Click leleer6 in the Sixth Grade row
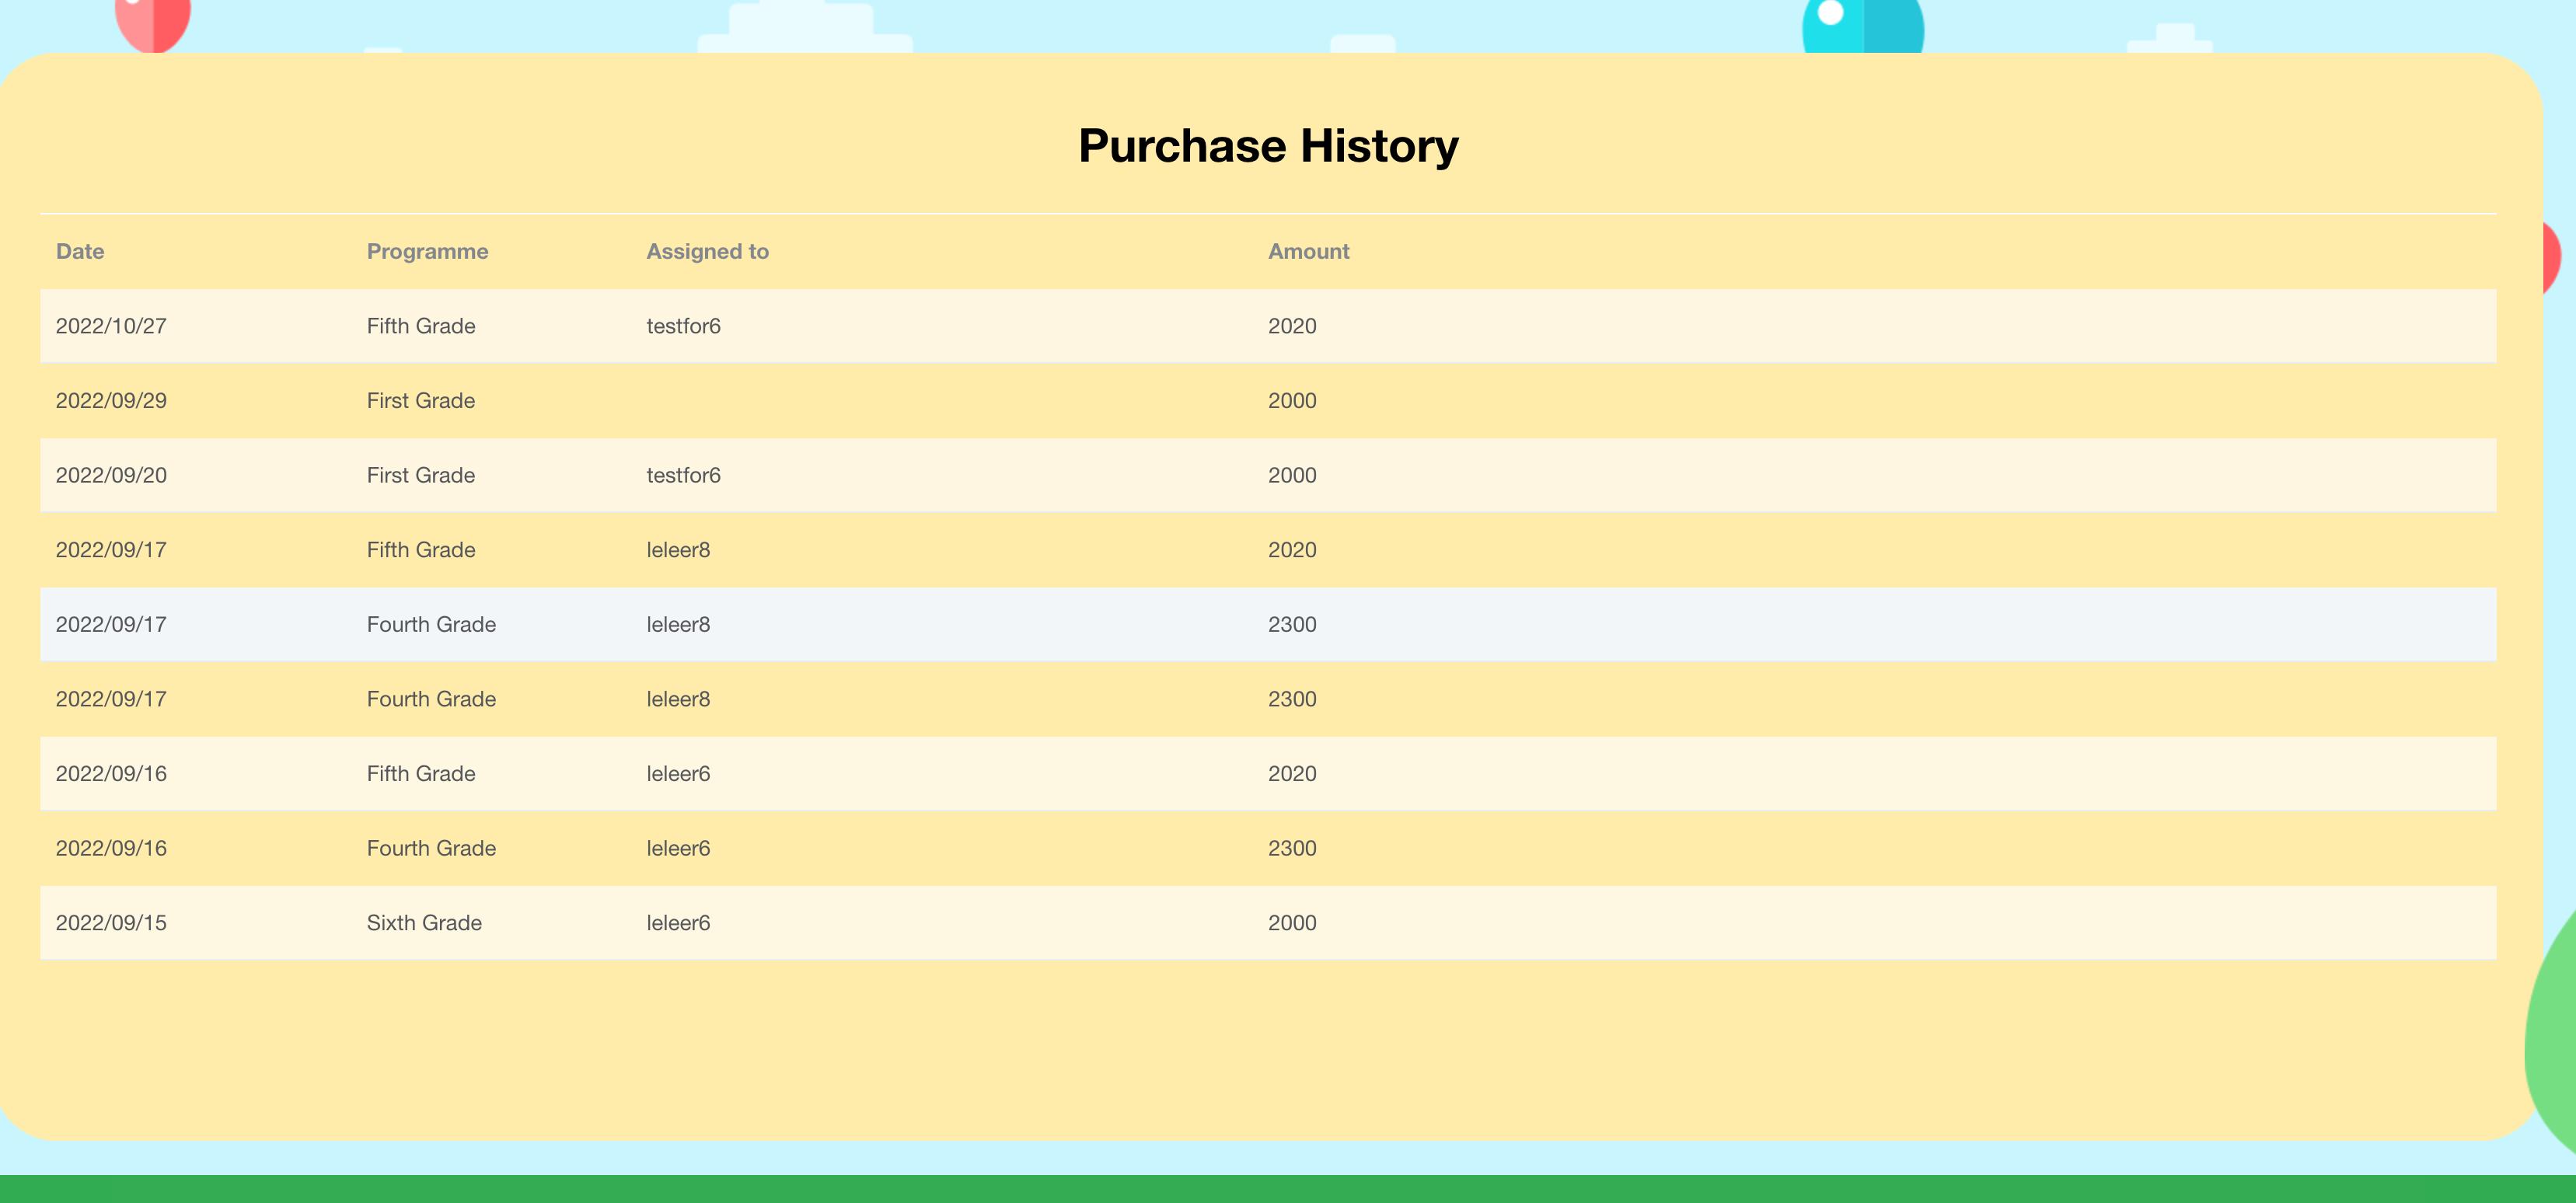Image resolution: width=2576 pixels, height=1203 pixels. coord(678,922)
